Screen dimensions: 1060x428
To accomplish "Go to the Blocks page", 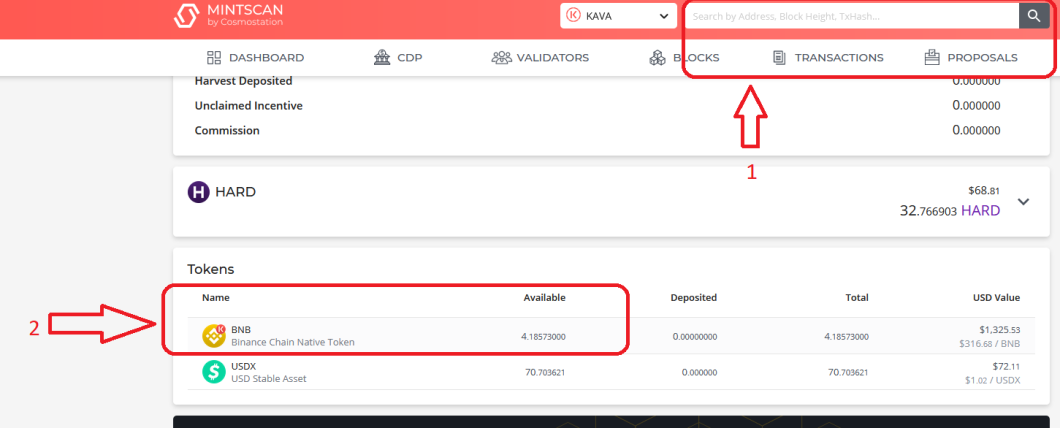I will [x=684, y=57].
